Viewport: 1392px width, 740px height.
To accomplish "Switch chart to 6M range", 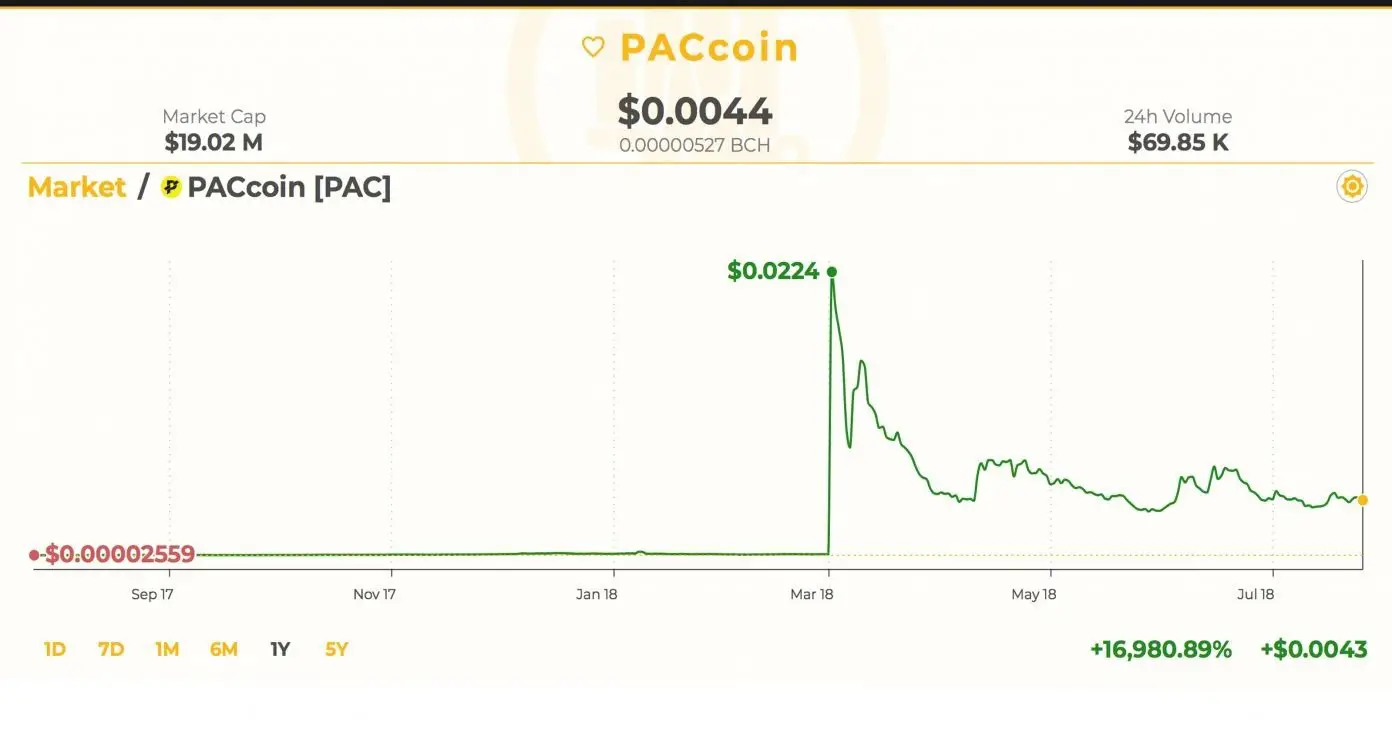I will (x=224, y=650).
